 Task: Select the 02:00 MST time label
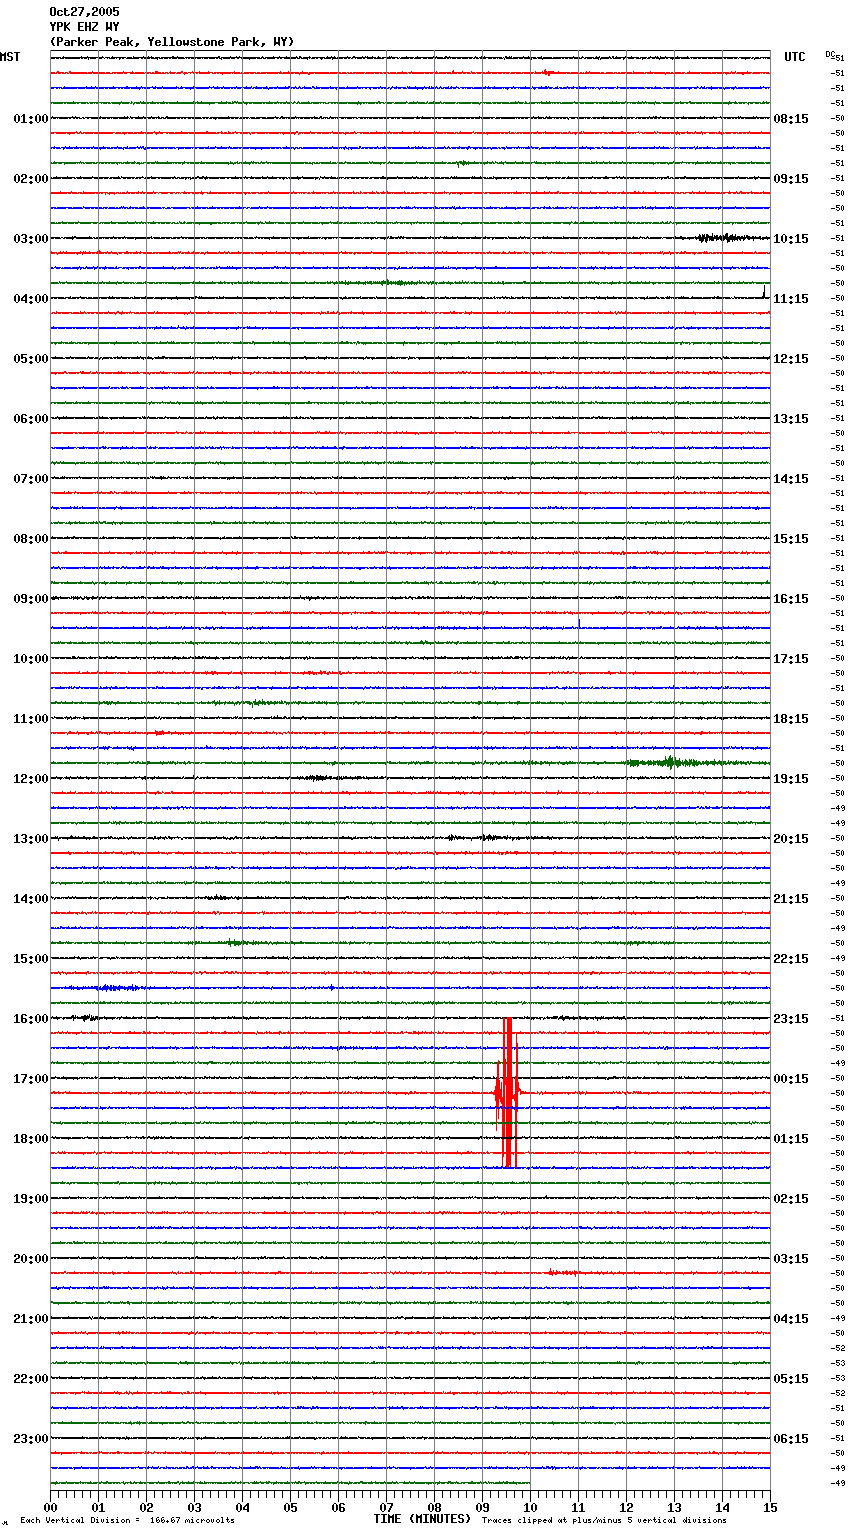(x=31, y=179)
